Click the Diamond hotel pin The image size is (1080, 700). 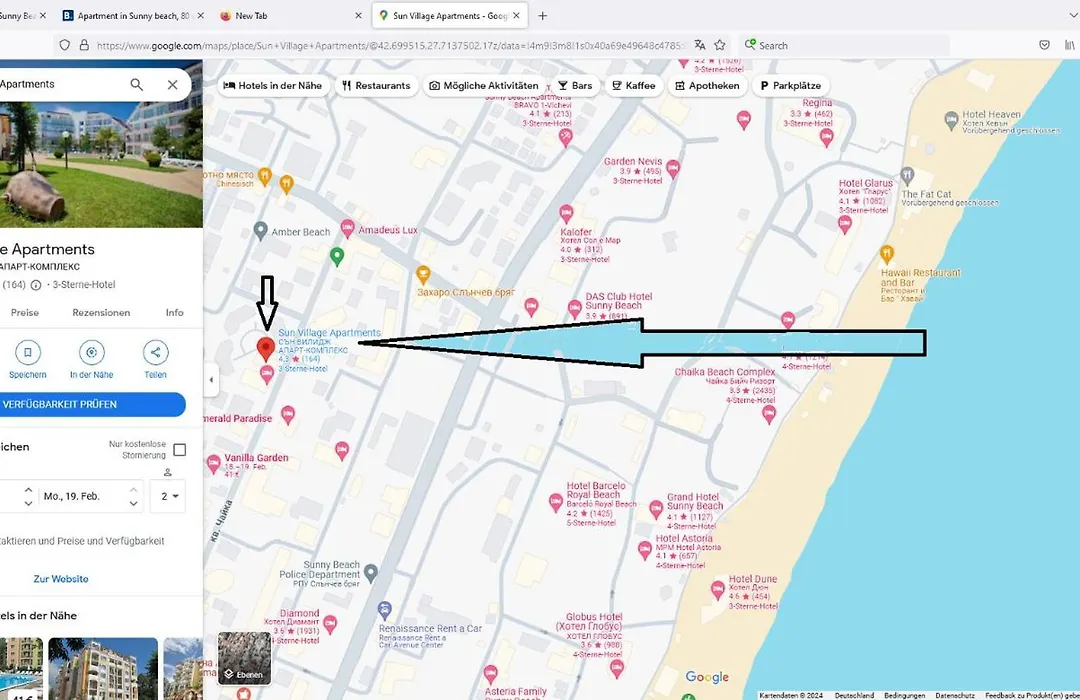(330, 624)
